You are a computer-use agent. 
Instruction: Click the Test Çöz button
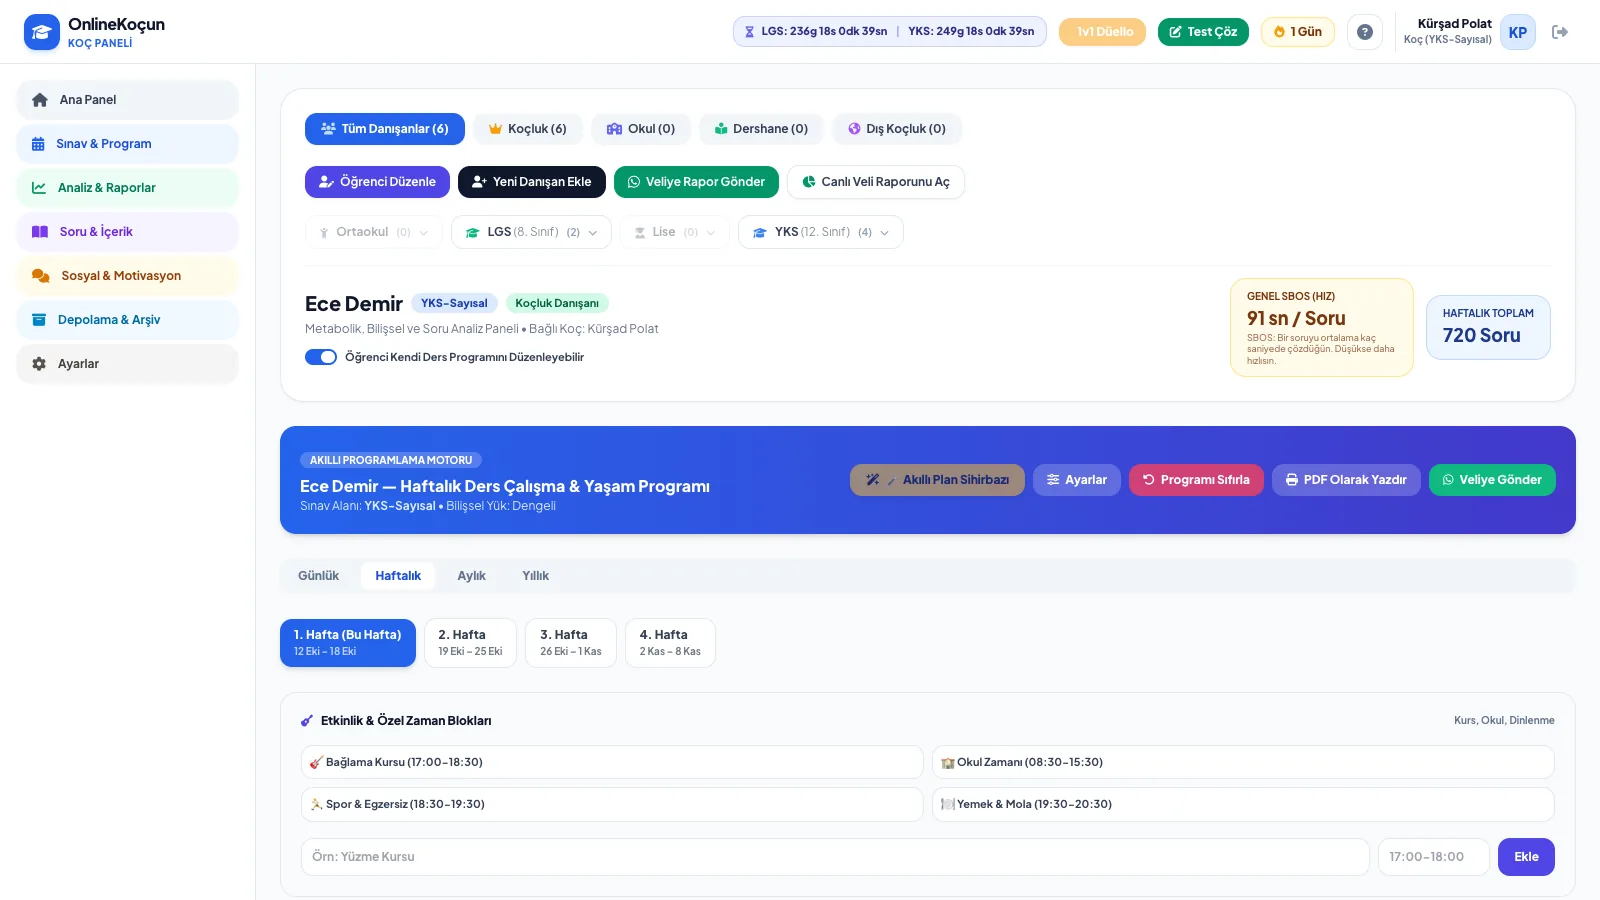[1203, 32]
